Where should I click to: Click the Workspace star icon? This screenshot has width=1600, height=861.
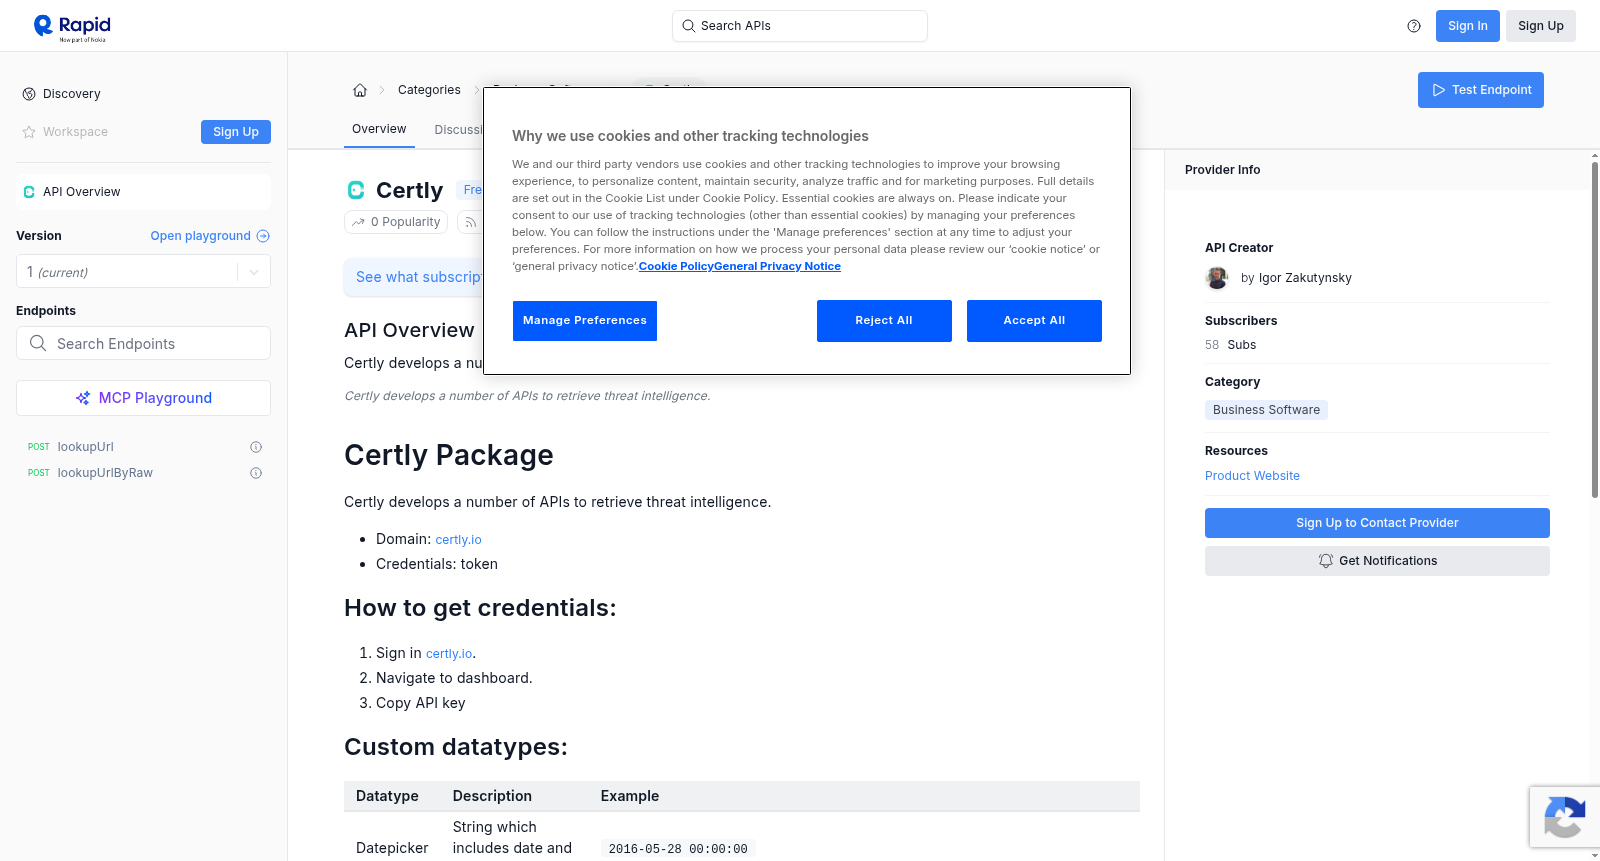click(29, 132)
